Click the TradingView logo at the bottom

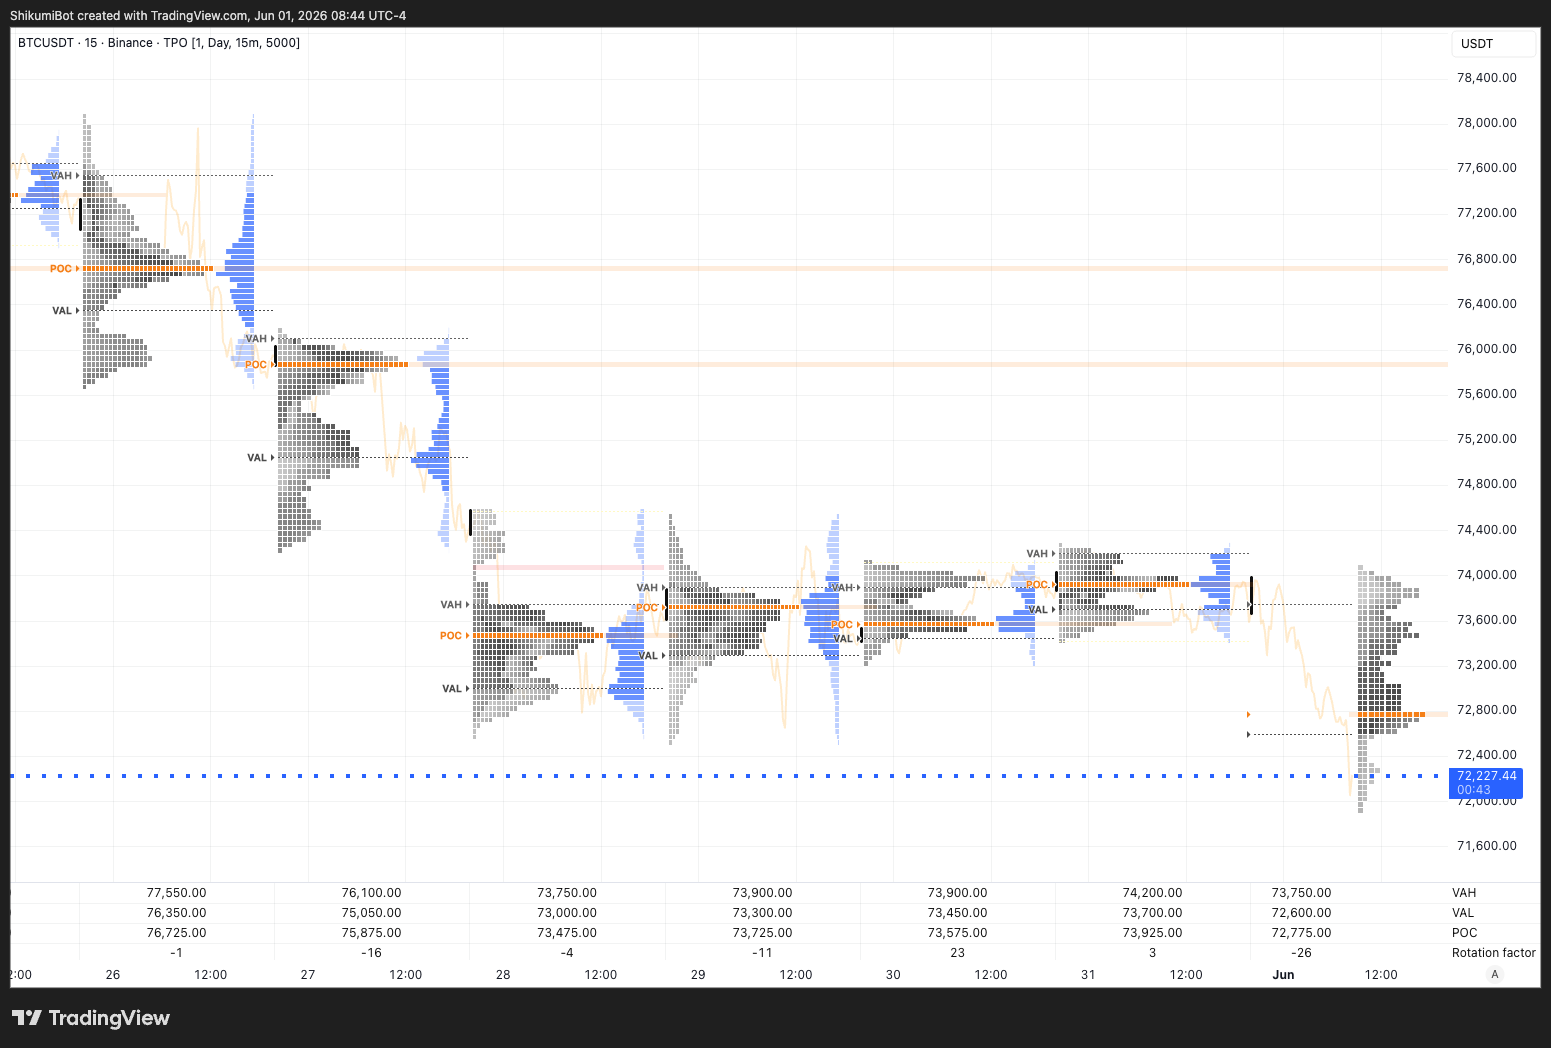(x=91, y=1018)
